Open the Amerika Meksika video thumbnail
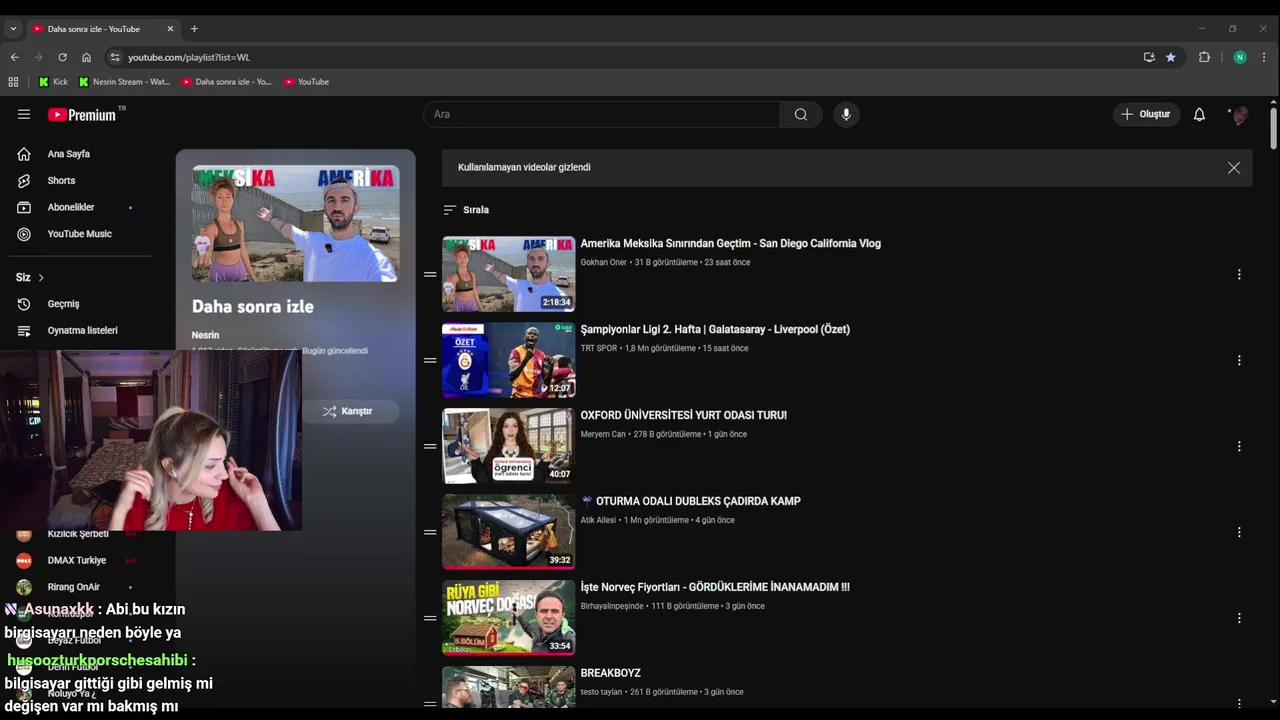 [x=509, y=274]
